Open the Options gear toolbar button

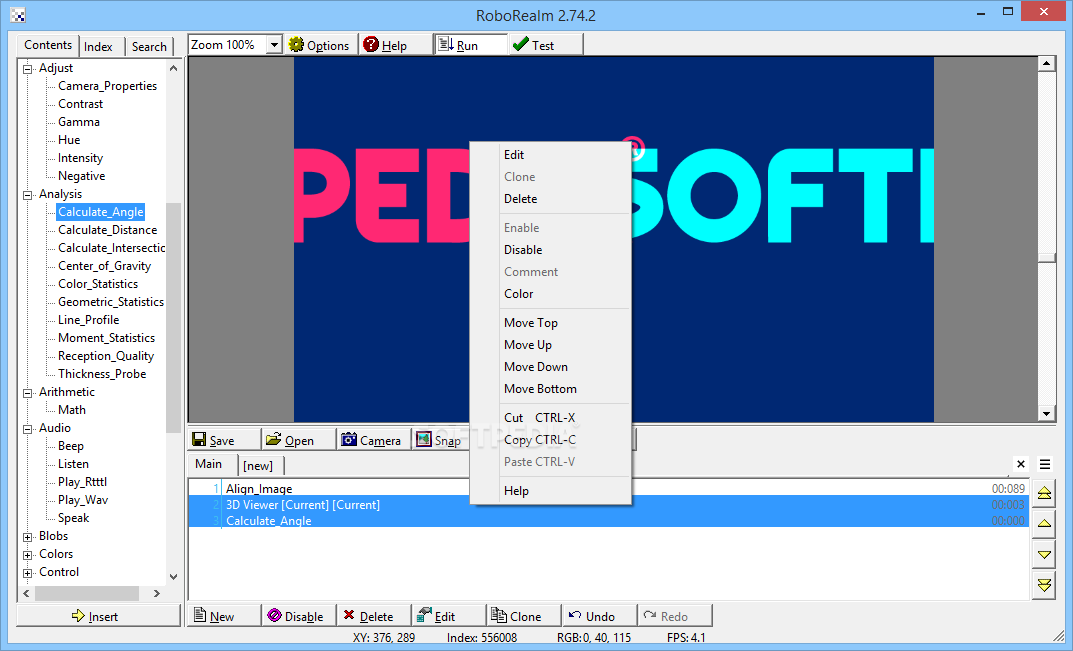(x=320, y=45)
